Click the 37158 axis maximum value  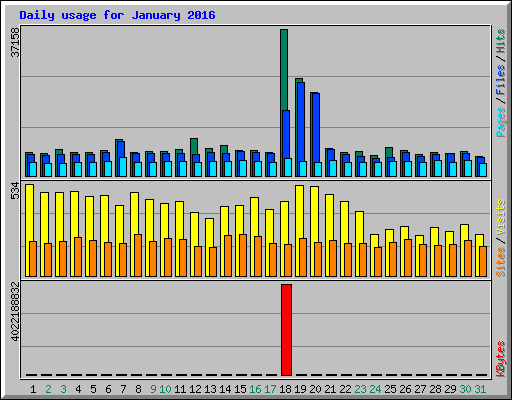[15, 42]
